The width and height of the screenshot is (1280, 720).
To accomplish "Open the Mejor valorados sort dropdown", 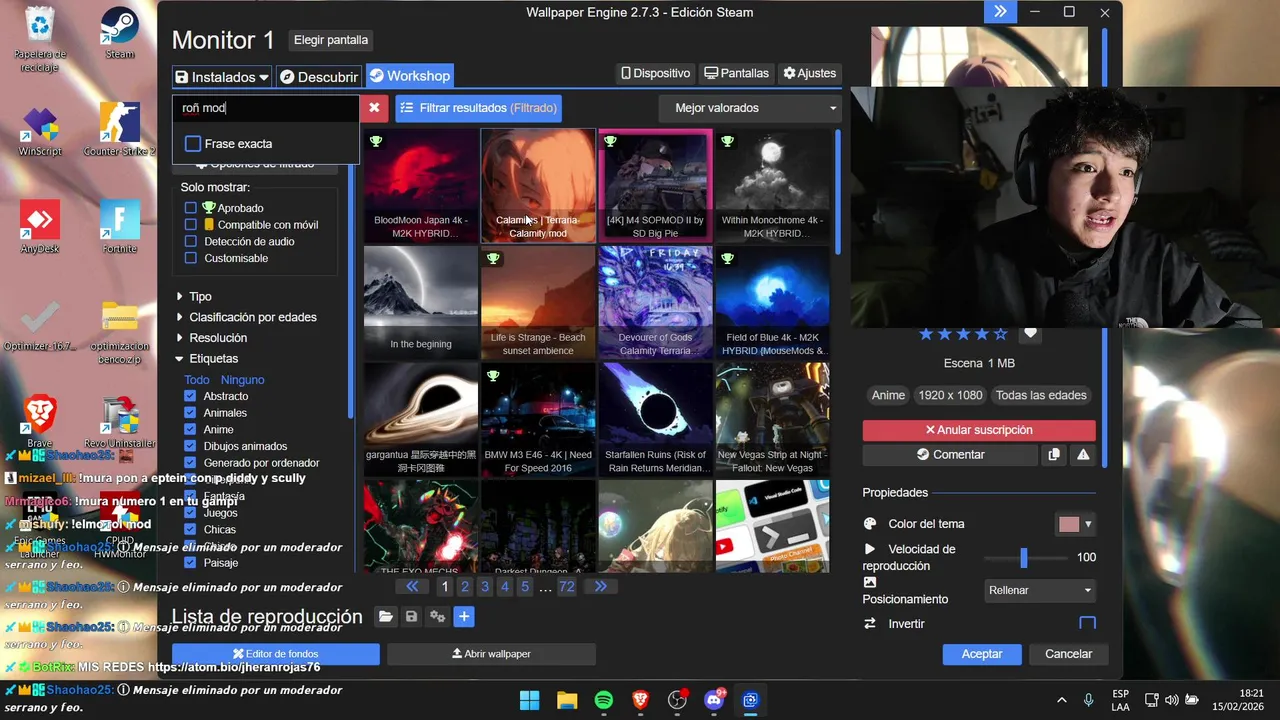I will [x=751, y=108].
